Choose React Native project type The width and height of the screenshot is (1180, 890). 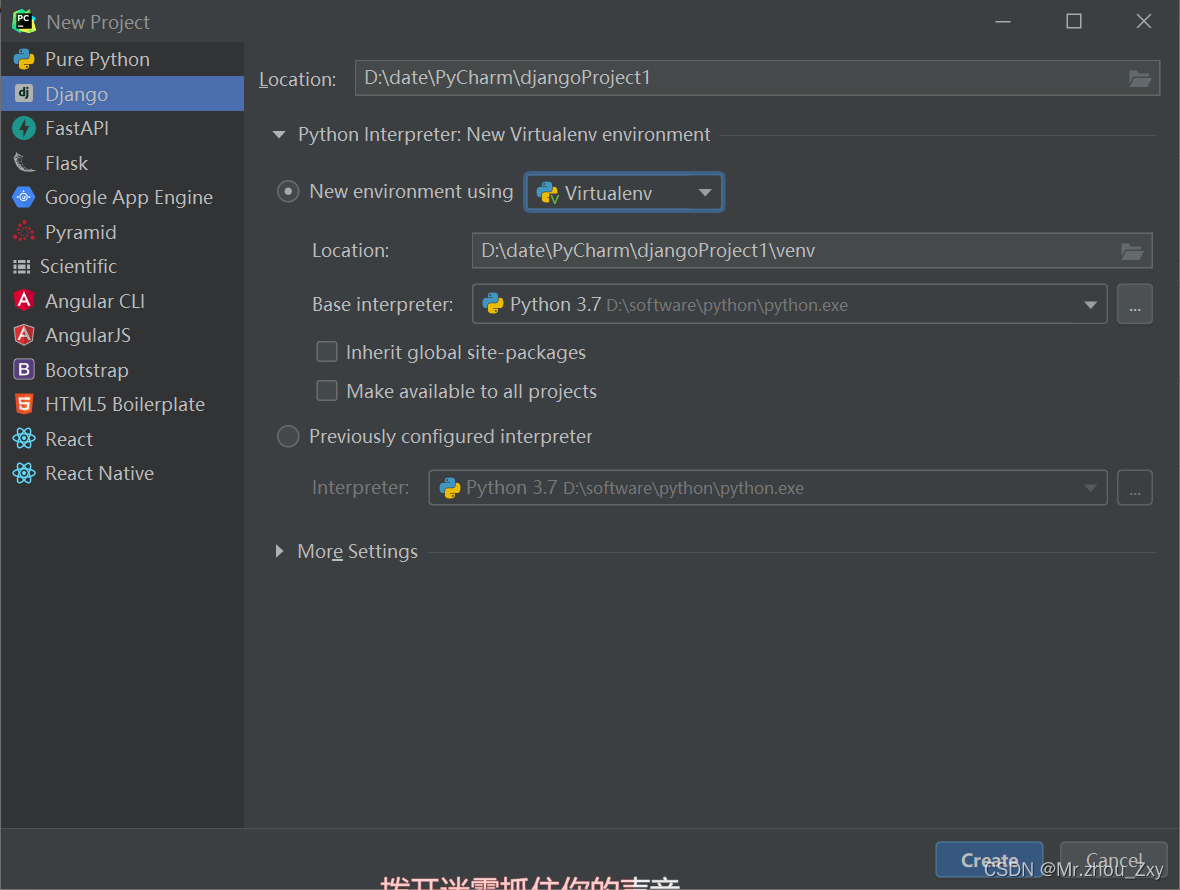(122, 473)
